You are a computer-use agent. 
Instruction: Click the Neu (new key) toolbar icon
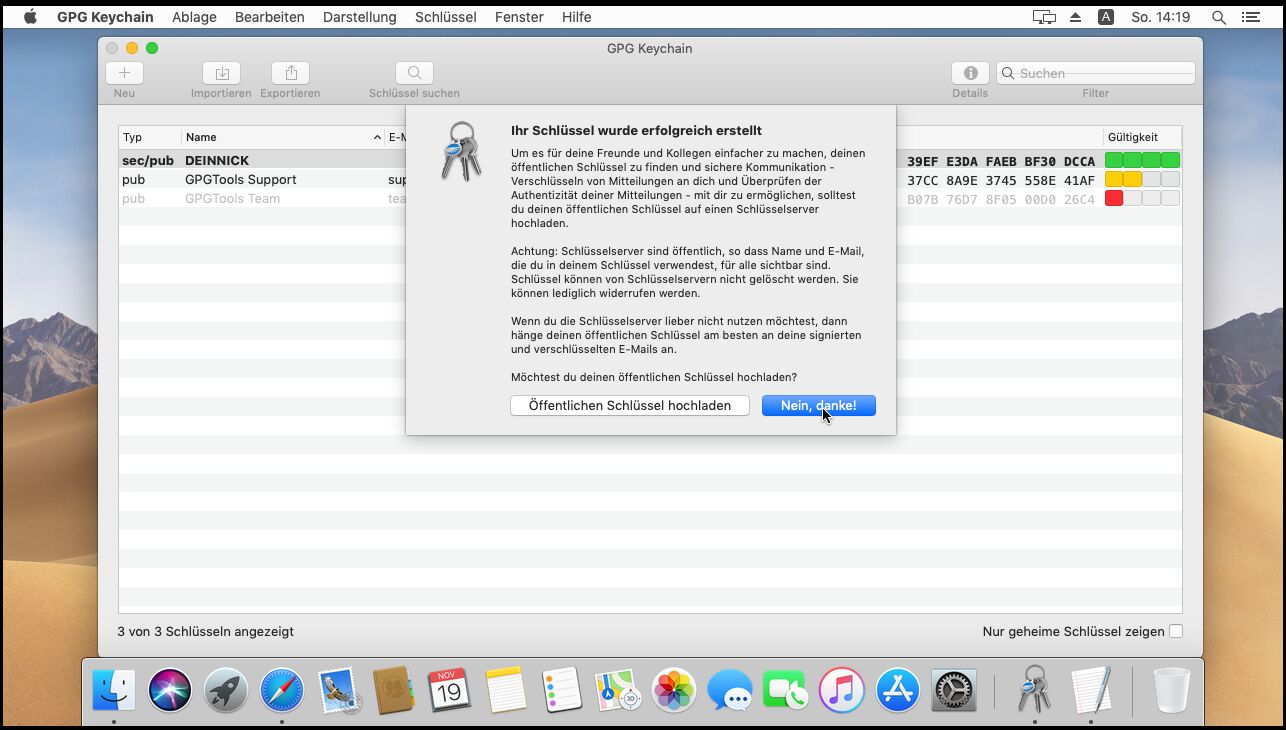[124, 73]
